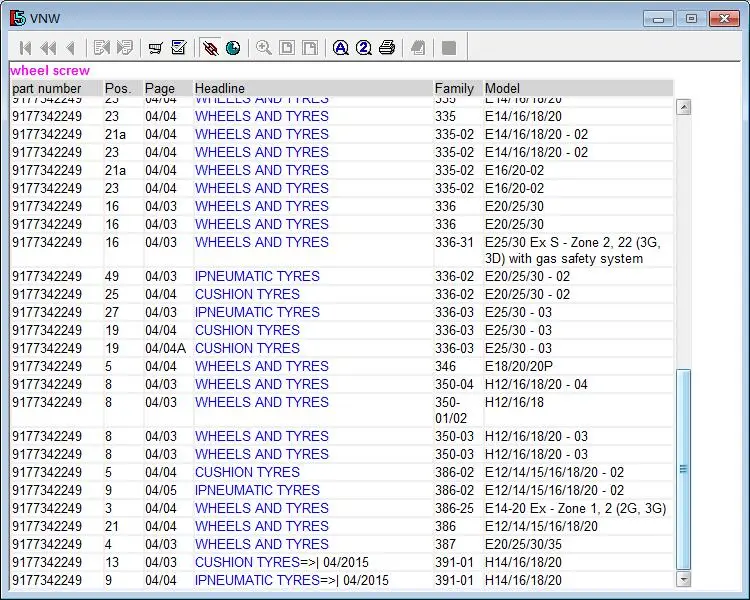The width and height of the screenshot is (750, 600).
Task: Go to first record using toolbar arrow
Action: click(x=25, y=48)
